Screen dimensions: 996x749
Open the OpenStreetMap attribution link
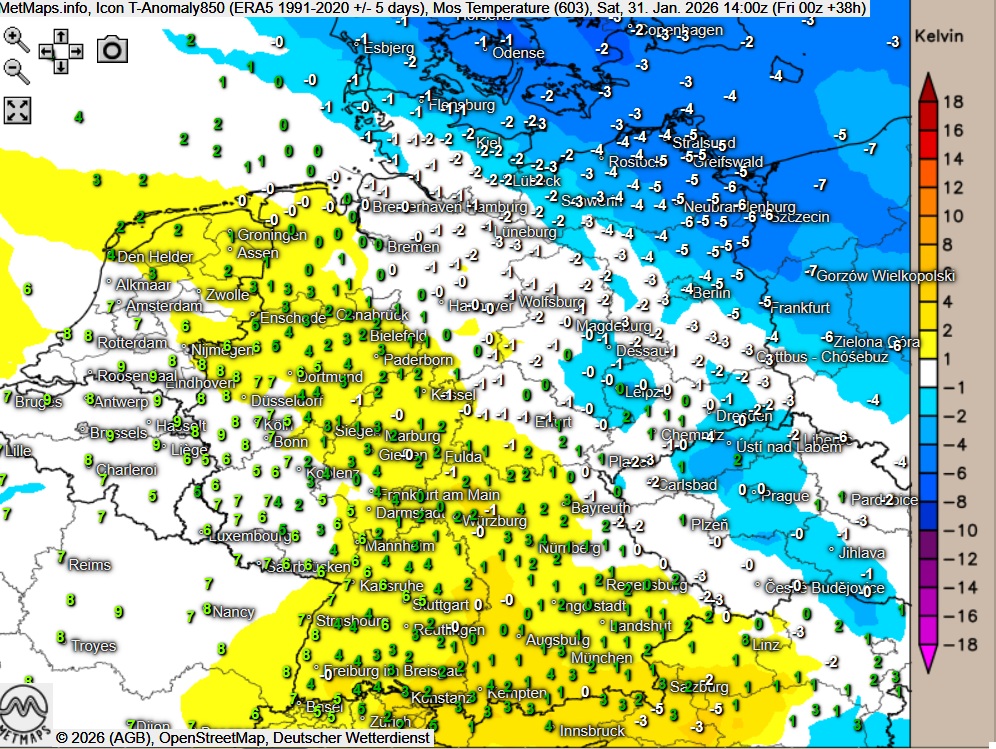(208, 738)
